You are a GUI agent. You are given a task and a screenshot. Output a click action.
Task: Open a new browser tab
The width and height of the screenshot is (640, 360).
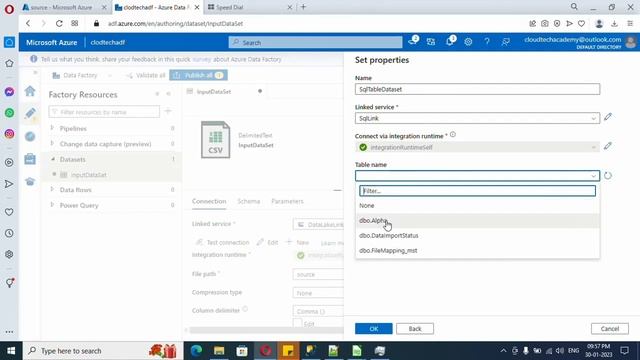tap(303, 7)
